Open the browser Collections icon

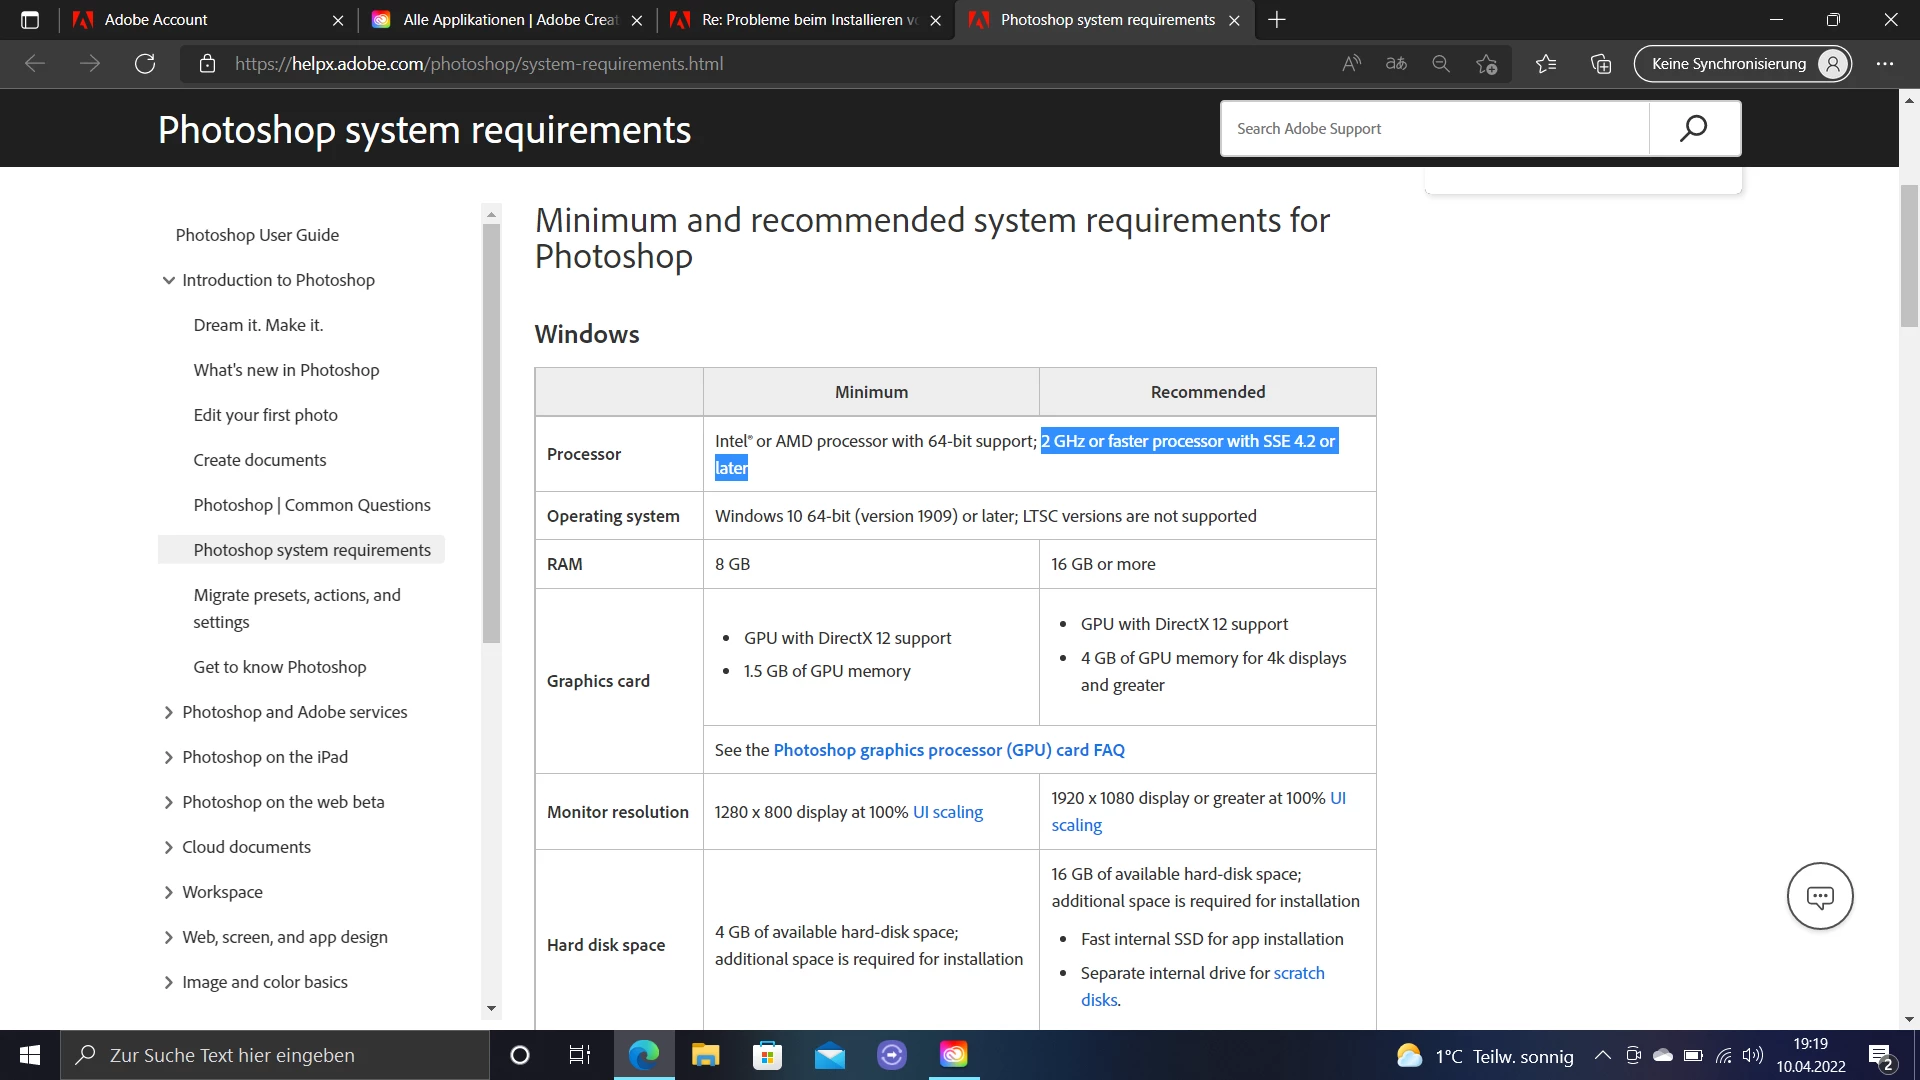pyautogui.click(x=1601, y=64)
